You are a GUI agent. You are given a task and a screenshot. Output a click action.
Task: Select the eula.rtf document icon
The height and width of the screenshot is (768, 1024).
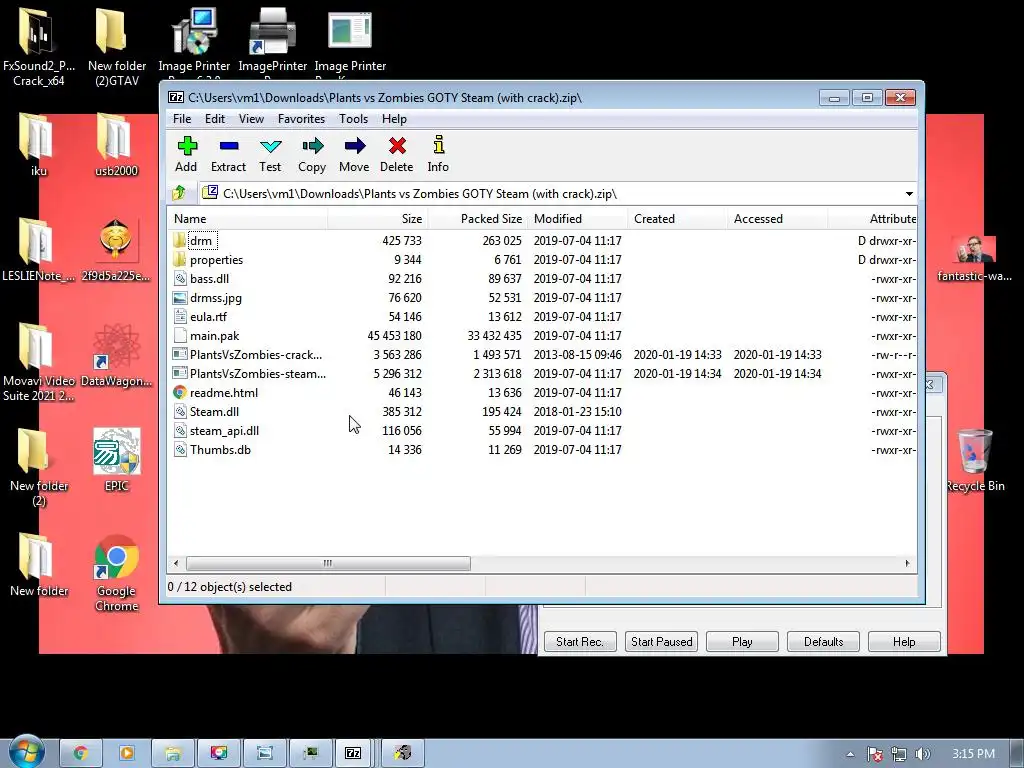point(180,317)
